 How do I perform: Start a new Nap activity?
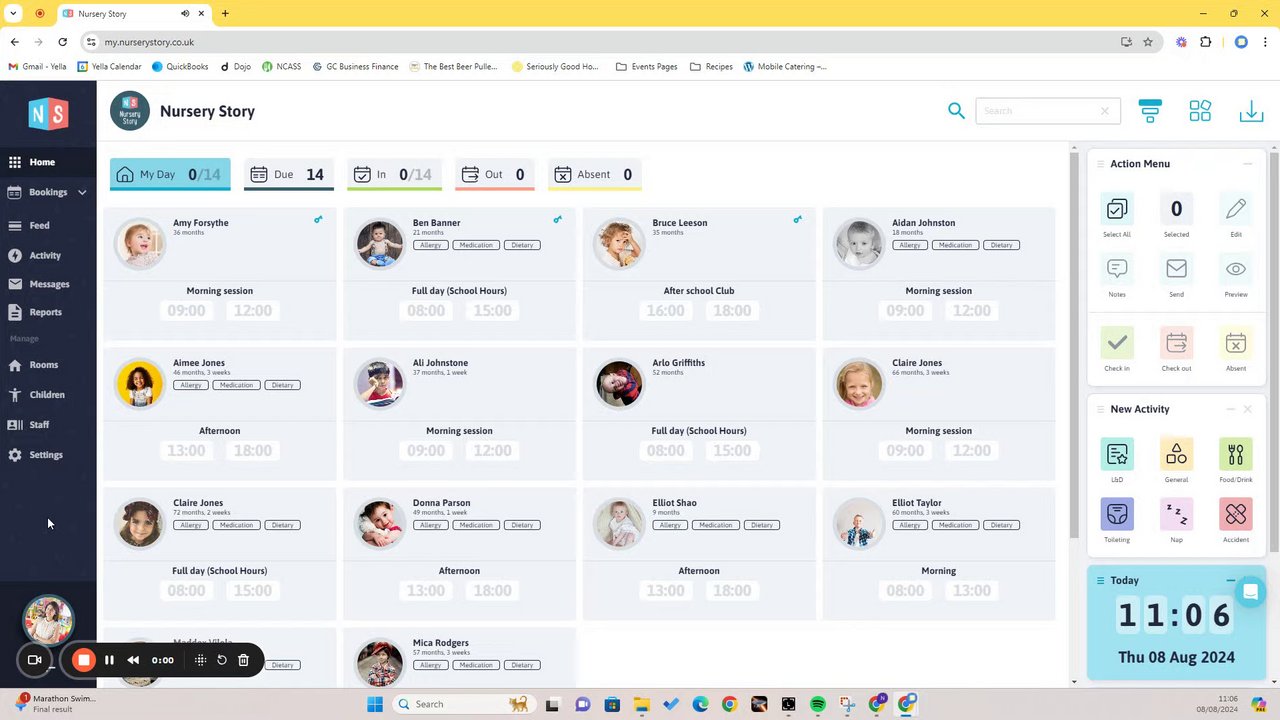point(1176,514)
